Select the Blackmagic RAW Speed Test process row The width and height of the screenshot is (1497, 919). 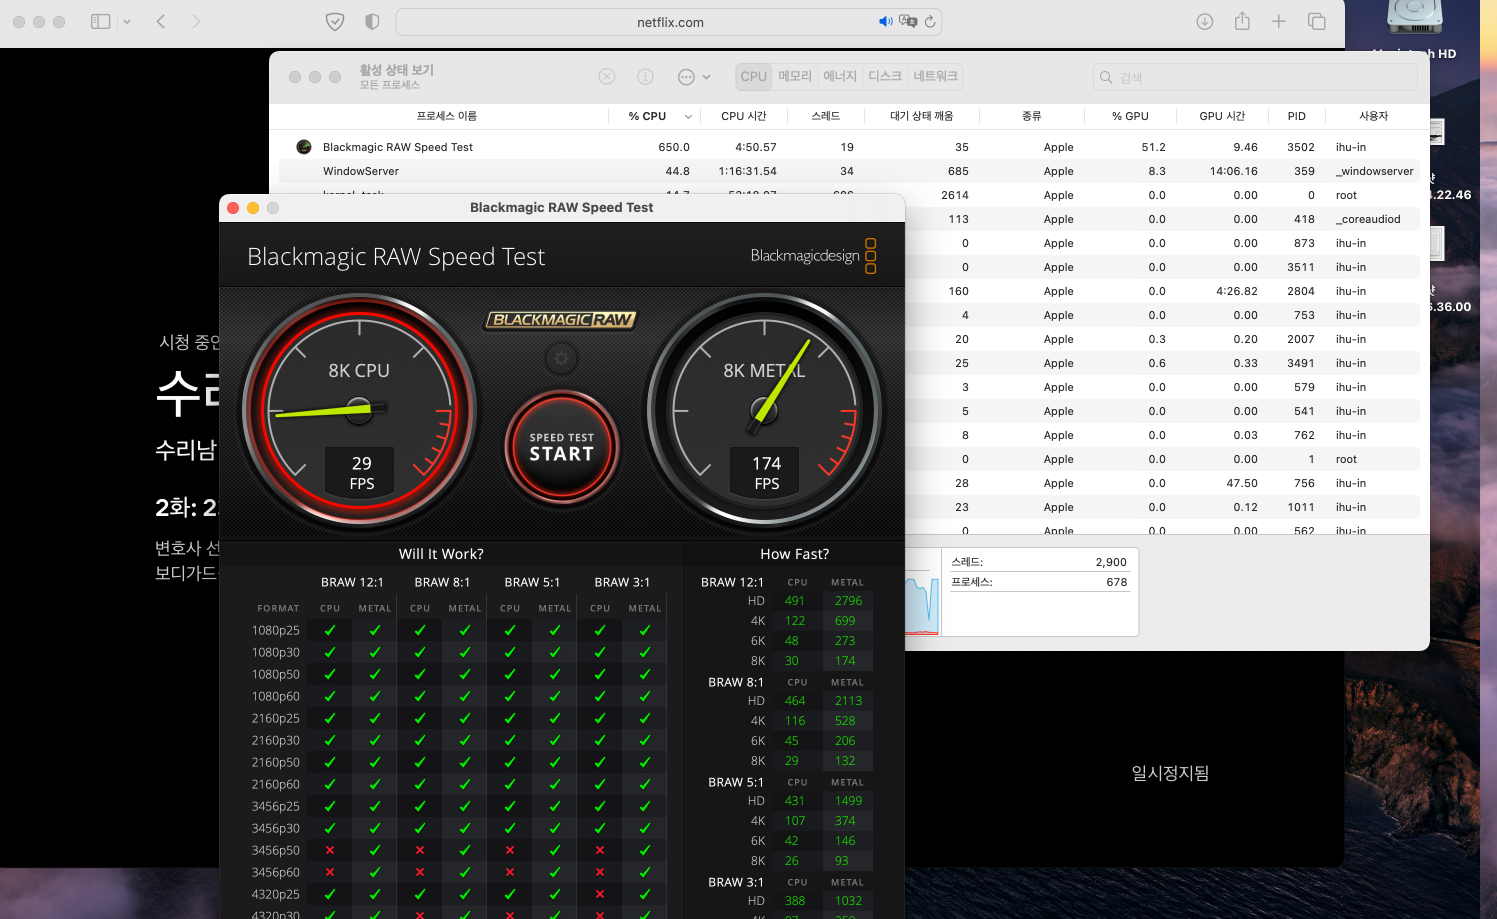click(x=398, y=147)
